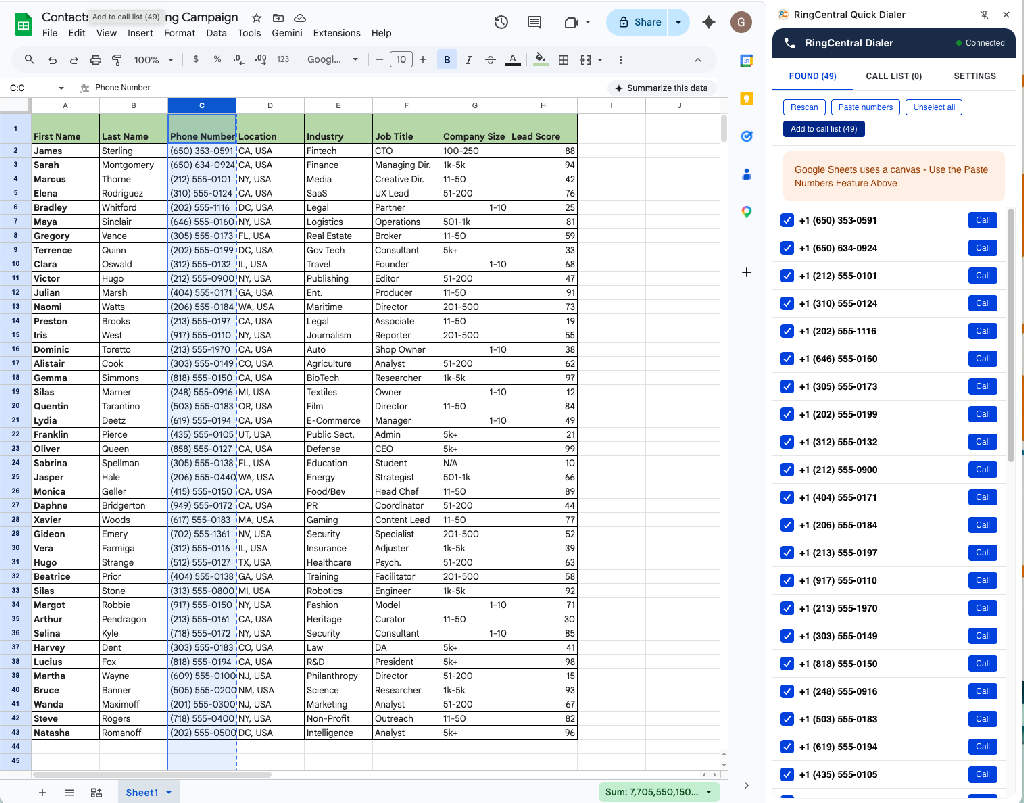The image size is (1024, 803).
Task: Click the Rescan button
Action: pos(804,107)
